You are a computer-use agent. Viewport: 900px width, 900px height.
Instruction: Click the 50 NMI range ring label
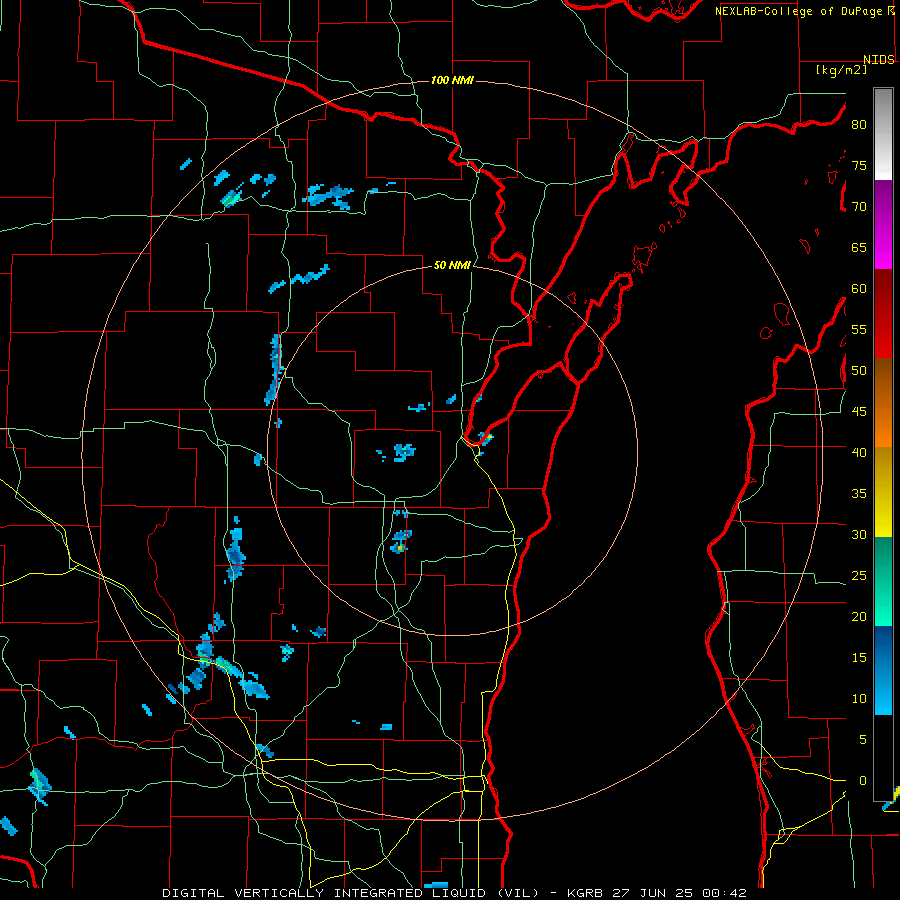pyautogui.click(x=452, y=265)
